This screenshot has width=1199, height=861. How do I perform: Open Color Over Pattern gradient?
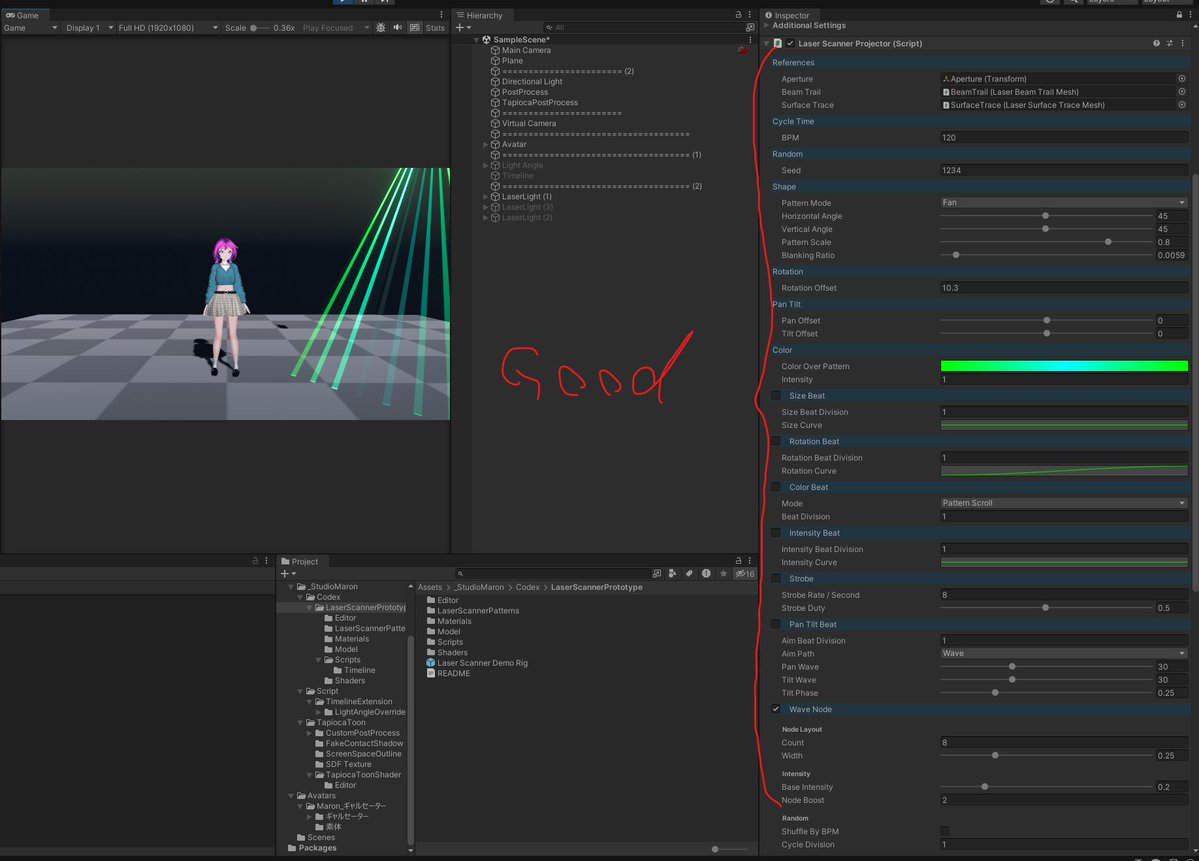[1064, 366]
